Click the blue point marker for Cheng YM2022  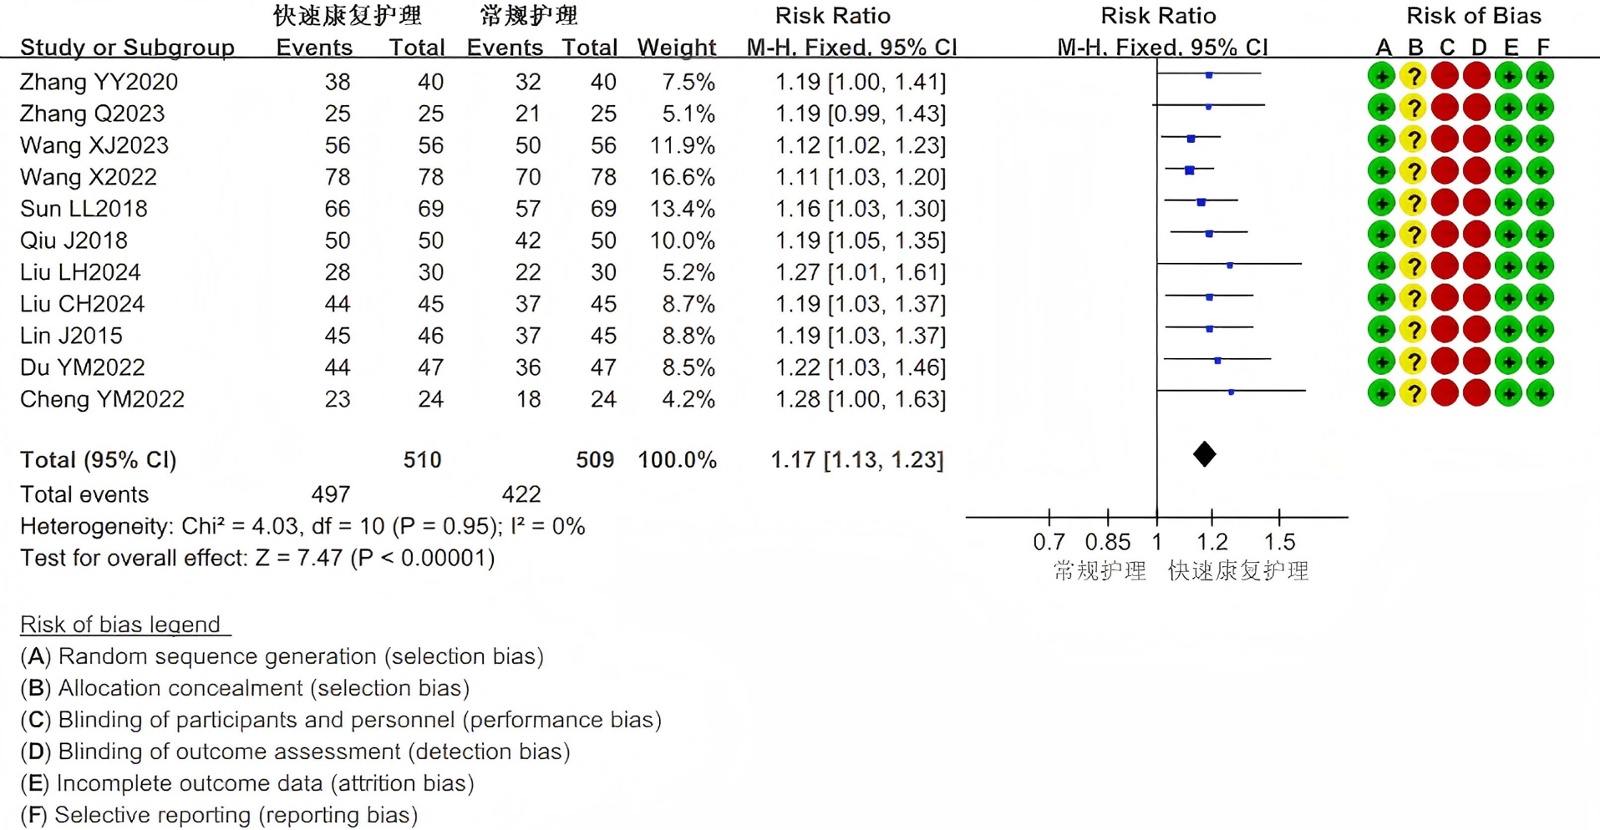pos(1231,392)
